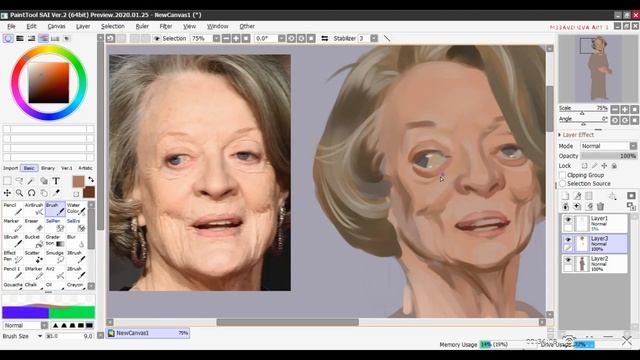Open the rotation angle dropdown

click(x=281, y=38)
